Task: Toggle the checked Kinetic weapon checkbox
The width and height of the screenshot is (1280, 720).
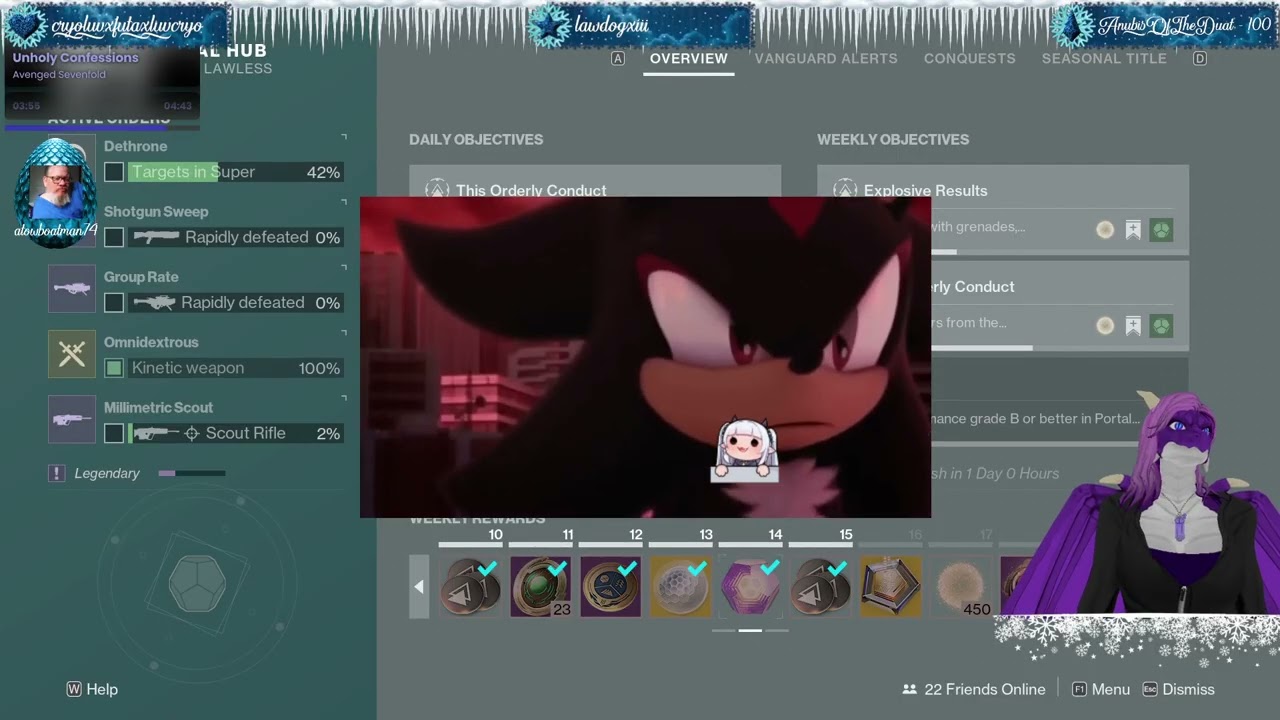Action: click(x=114, y=368)
